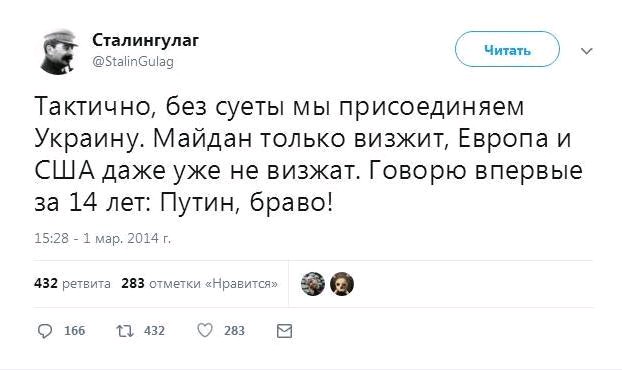Viewport: 622px width, 370px height.
Task: Click the envelope direct message icon
Action: (284, 331)
